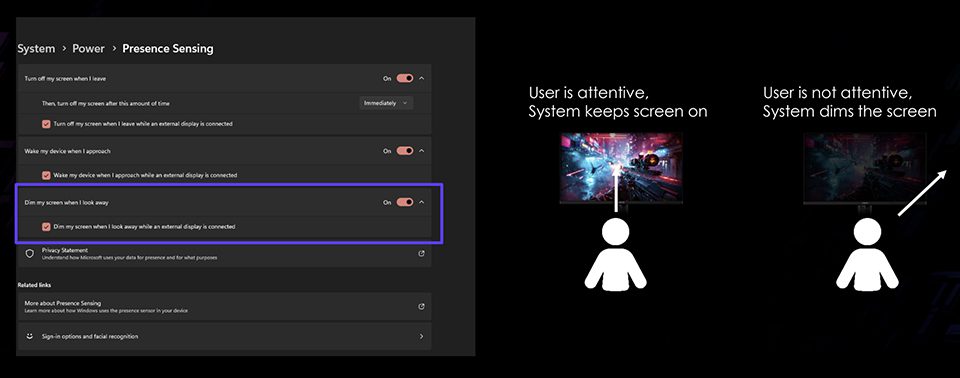This screenshot has width=960, height=378.
Task: Click the upward arrow above attentive user
Action: point(616,187)
